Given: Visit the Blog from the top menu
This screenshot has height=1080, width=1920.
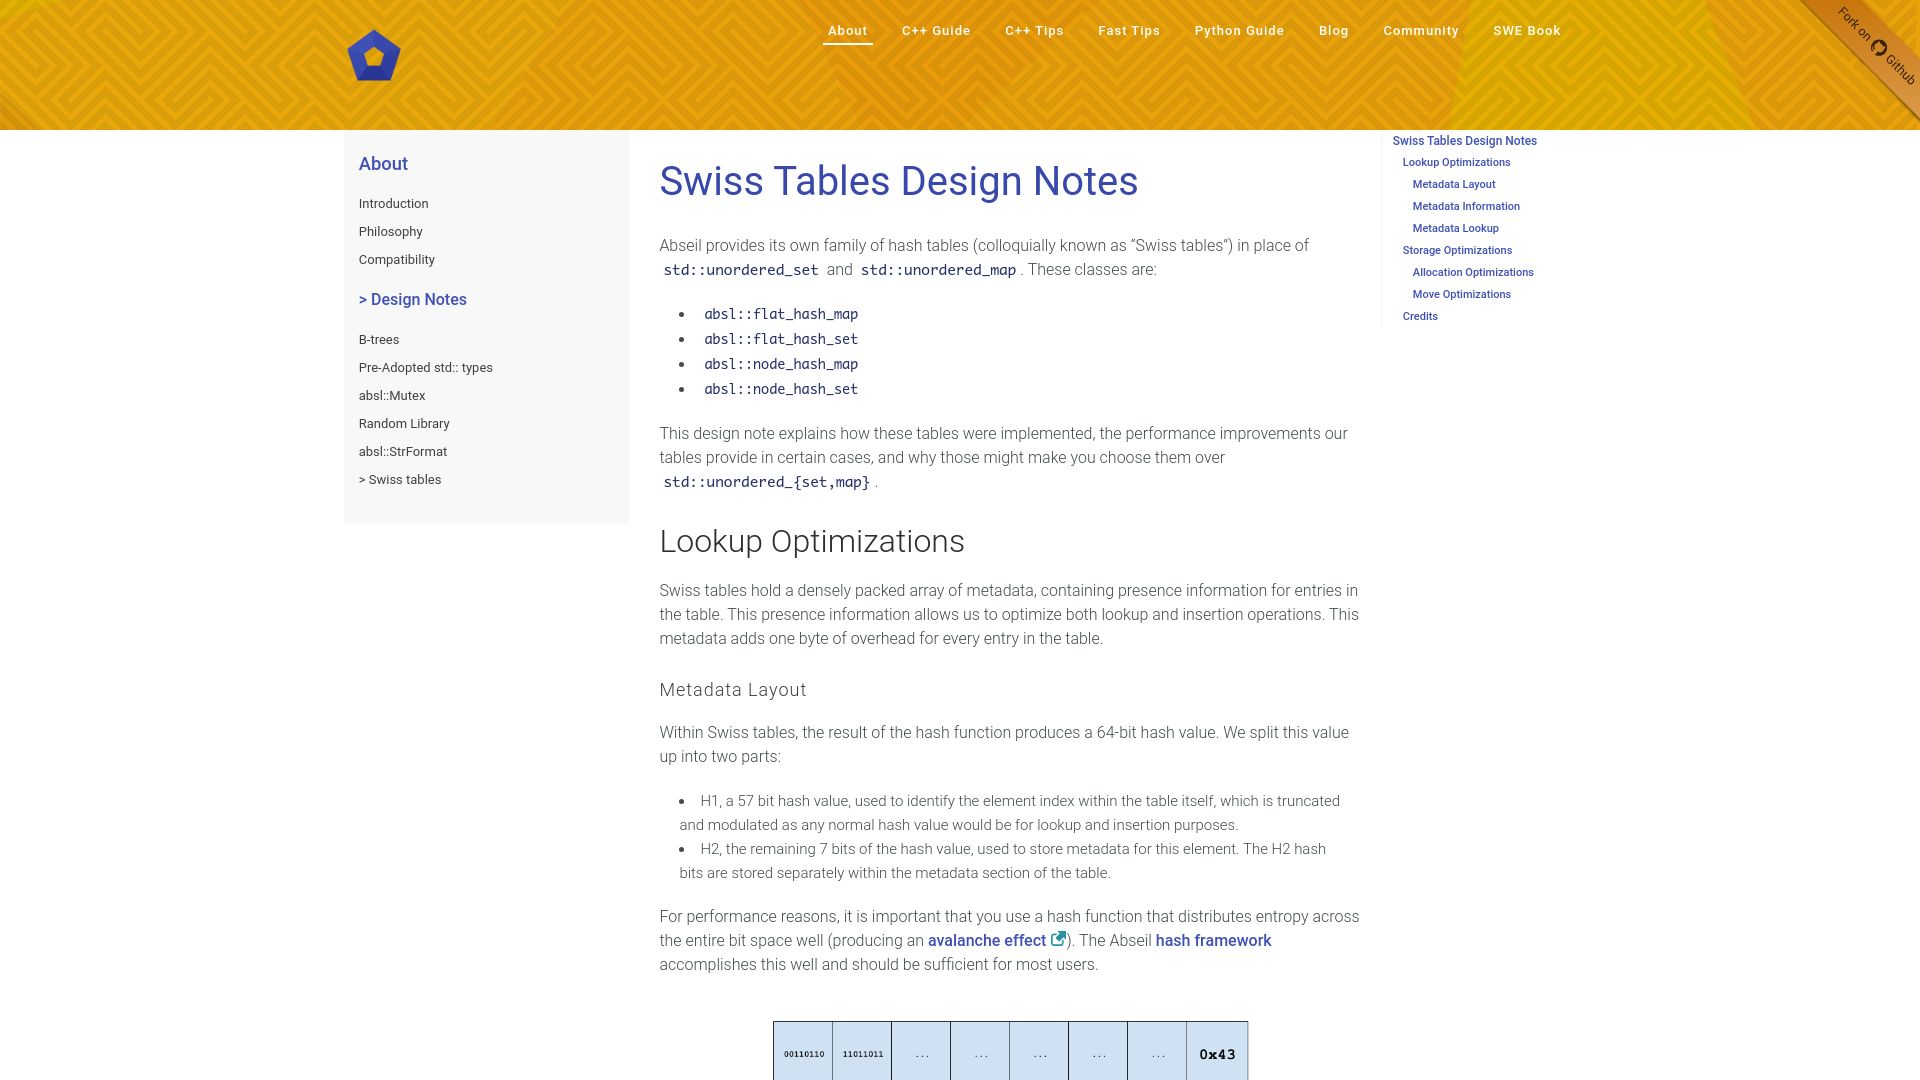Looking at the screenshot, I should (x=1333, y=31).
